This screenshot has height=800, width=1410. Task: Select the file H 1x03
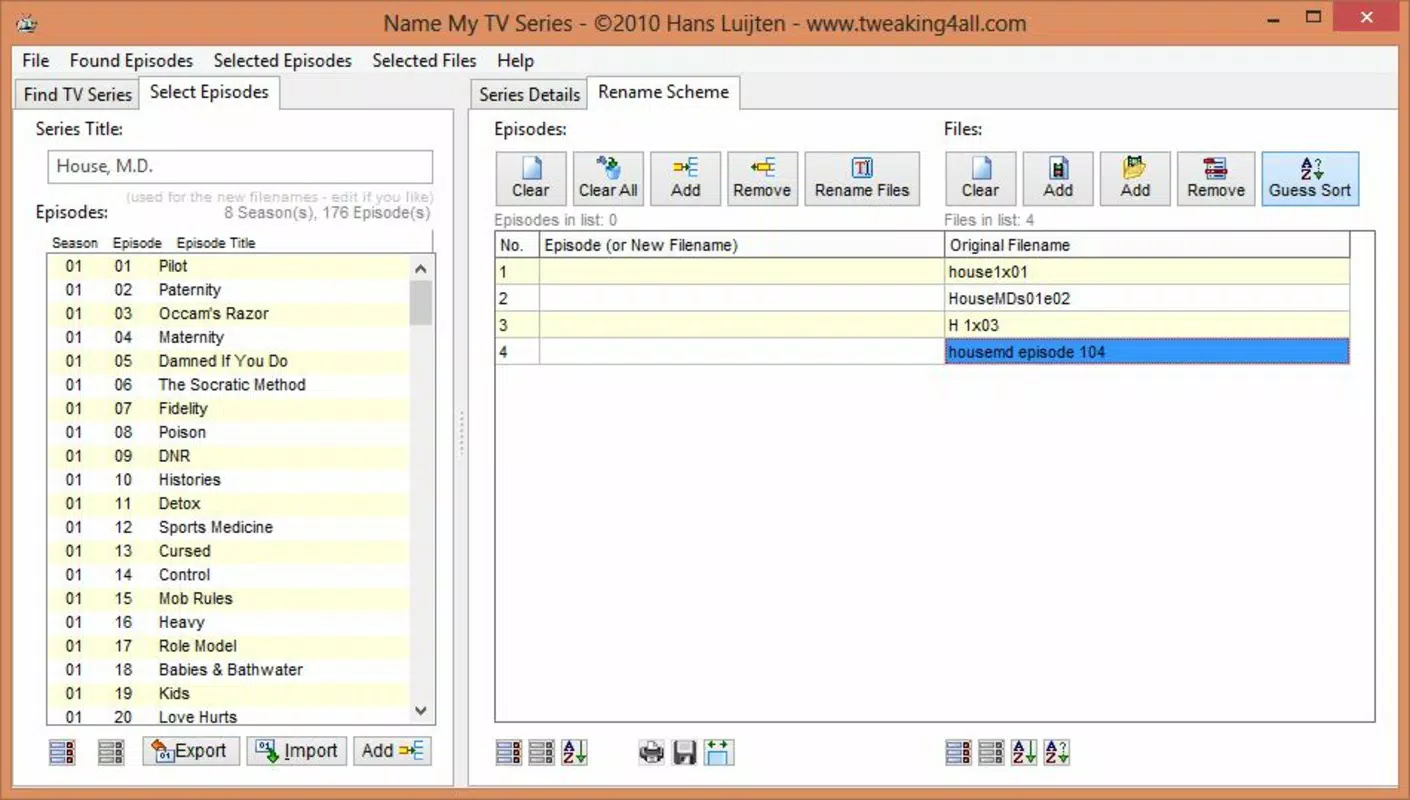click(1147, 325)
